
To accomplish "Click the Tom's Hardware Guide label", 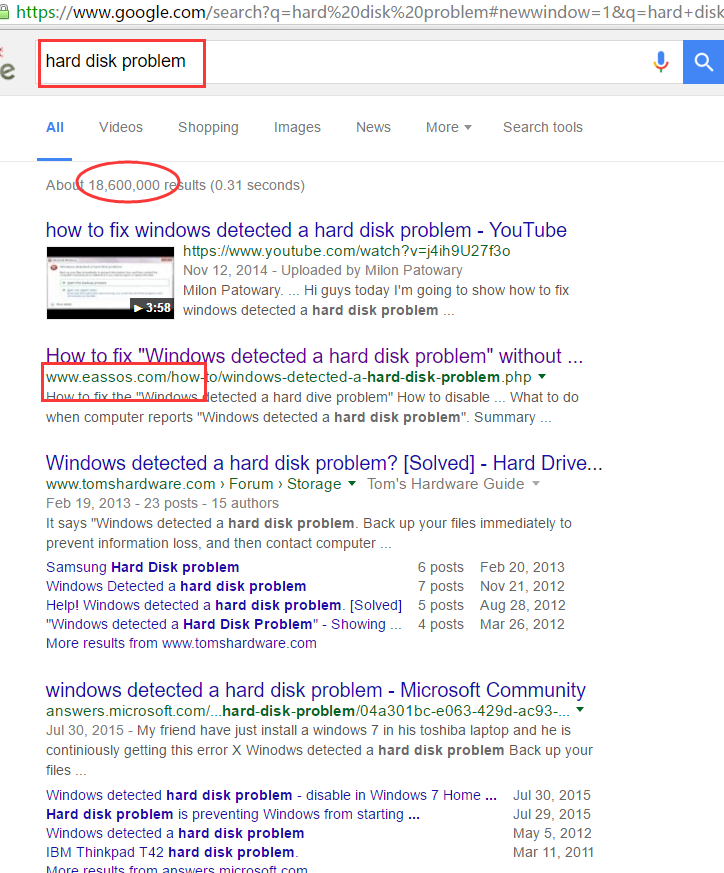I will tap(446, 484).
